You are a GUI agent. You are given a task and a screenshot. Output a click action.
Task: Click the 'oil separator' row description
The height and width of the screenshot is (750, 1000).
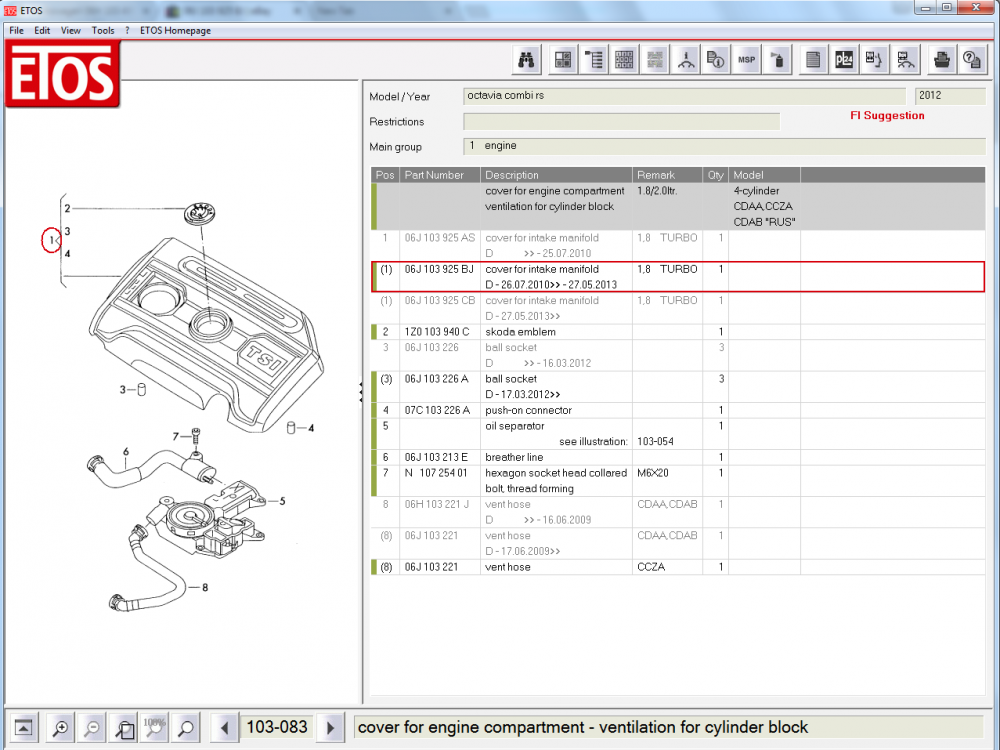point(515,426)
